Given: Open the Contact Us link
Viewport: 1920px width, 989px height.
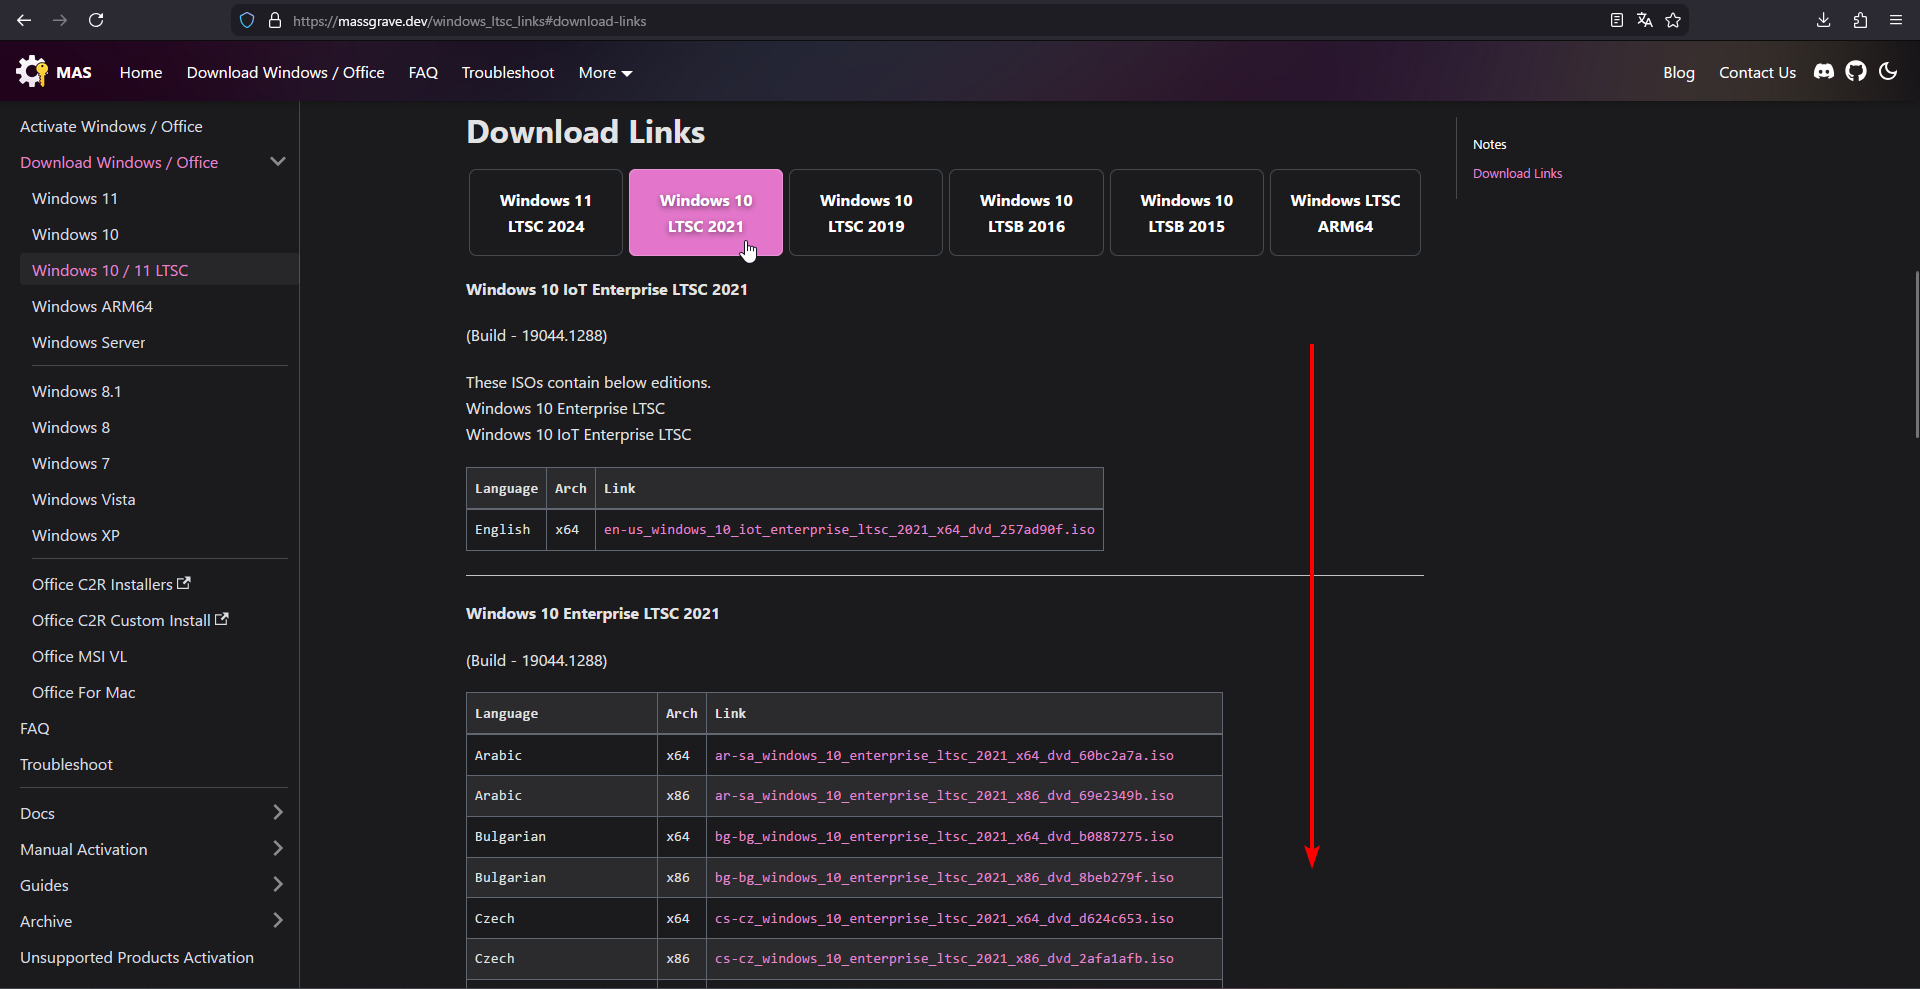Looking at the screenshot, I should tap(1757, 72).
